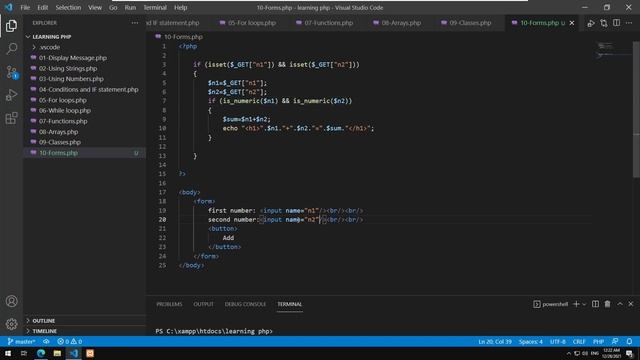This screenshot has width=640, height=360.
Task: Maximize the panel with the chevron up
Action: tap(620, 304)
